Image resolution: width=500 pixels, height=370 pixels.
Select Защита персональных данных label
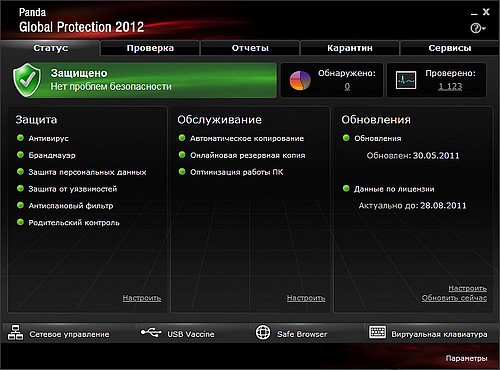coord(87,172)
